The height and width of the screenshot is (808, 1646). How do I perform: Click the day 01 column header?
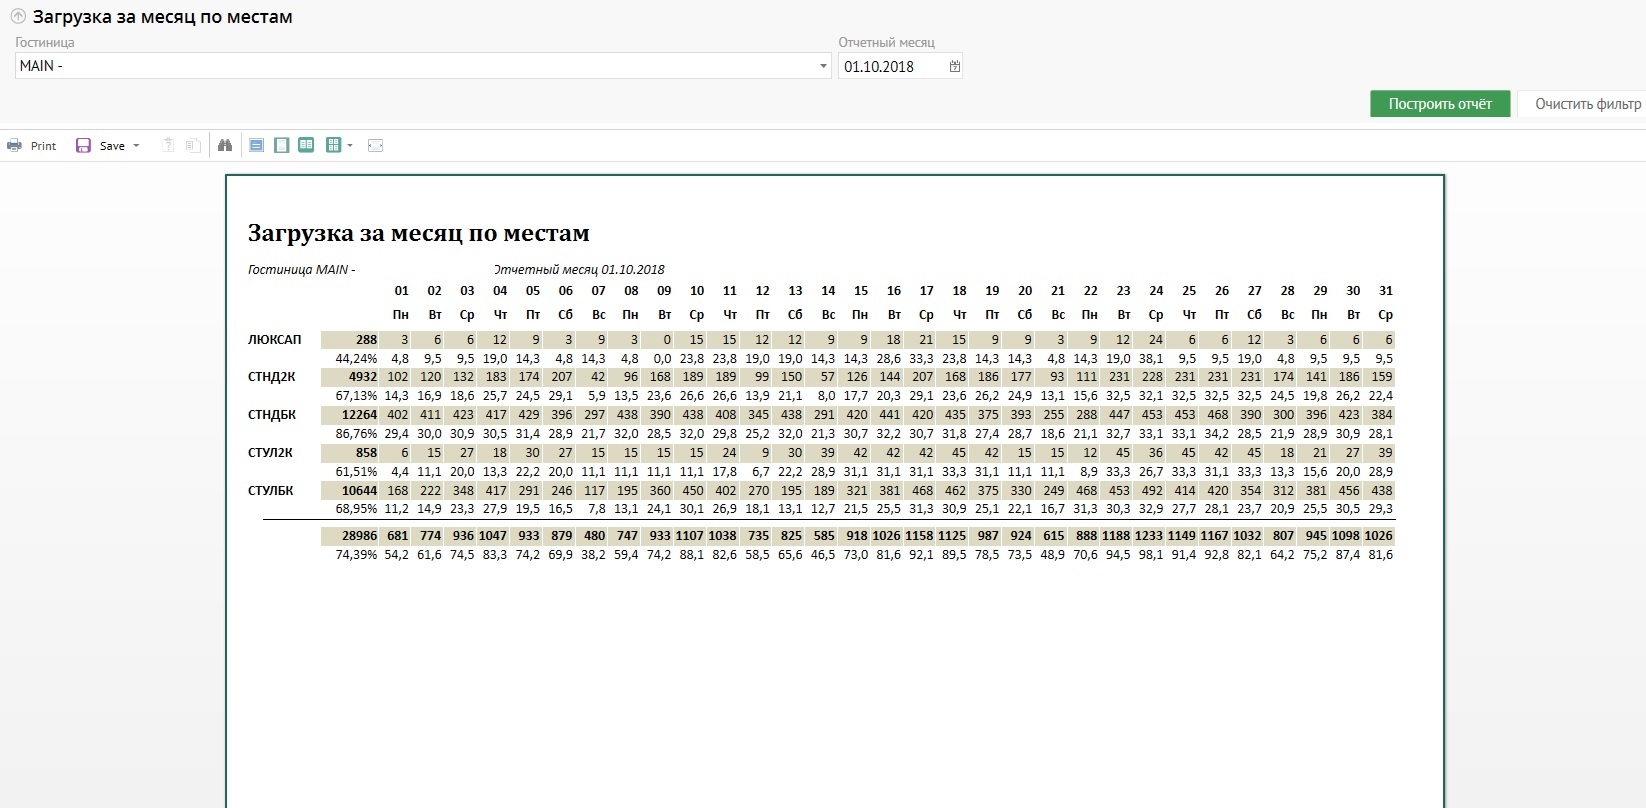pyautogui.click(x=401, y=291)
